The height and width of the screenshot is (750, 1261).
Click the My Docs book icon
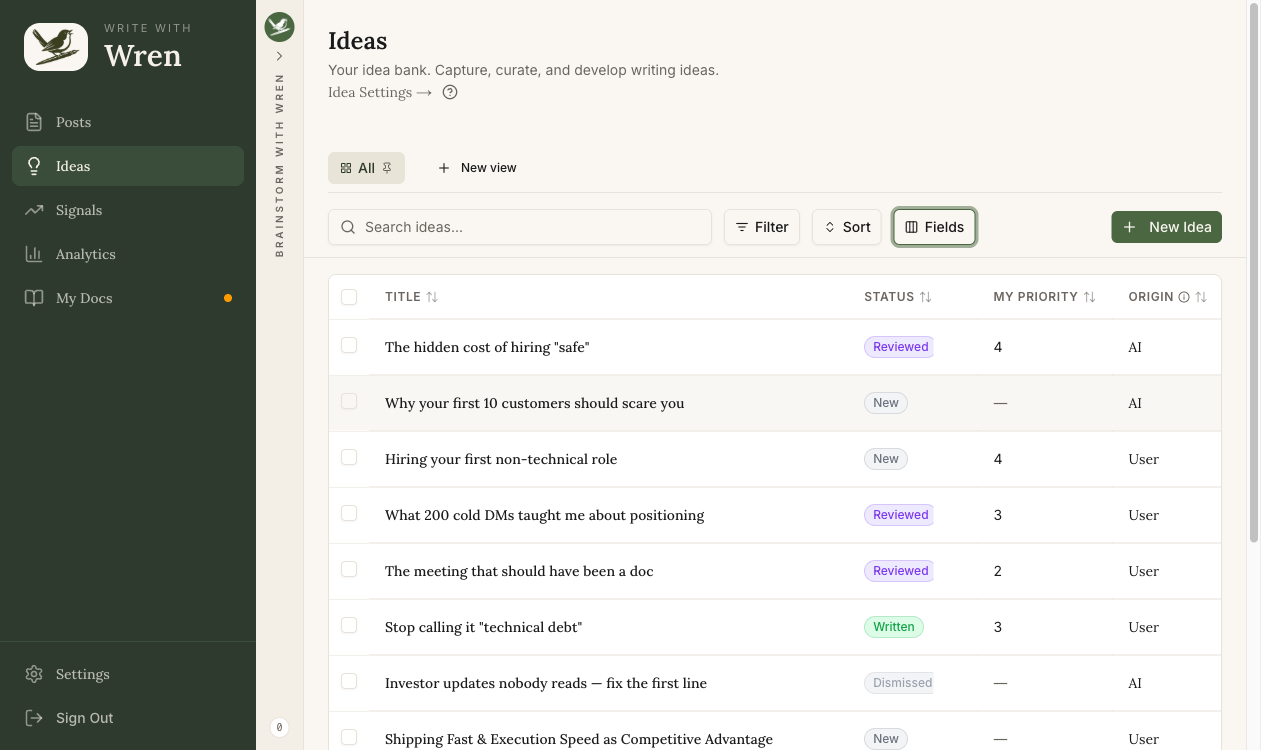point(34,298)
